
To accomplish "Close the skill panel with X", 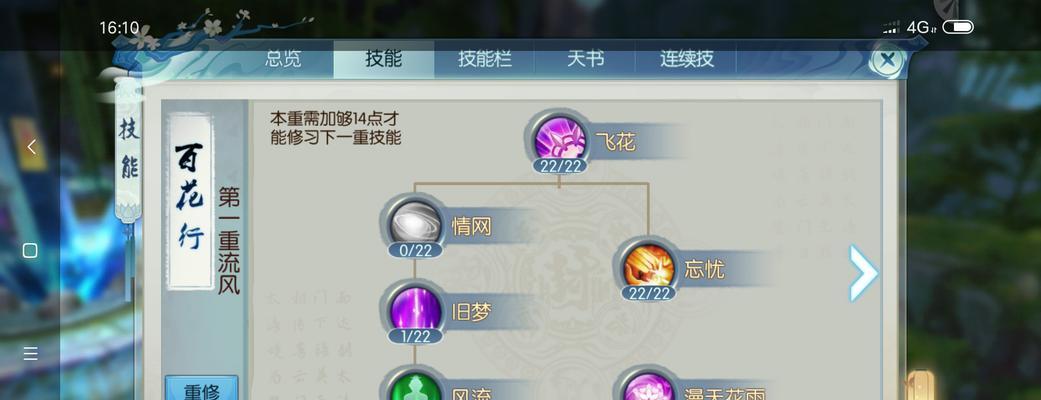I will pos(888,60).
